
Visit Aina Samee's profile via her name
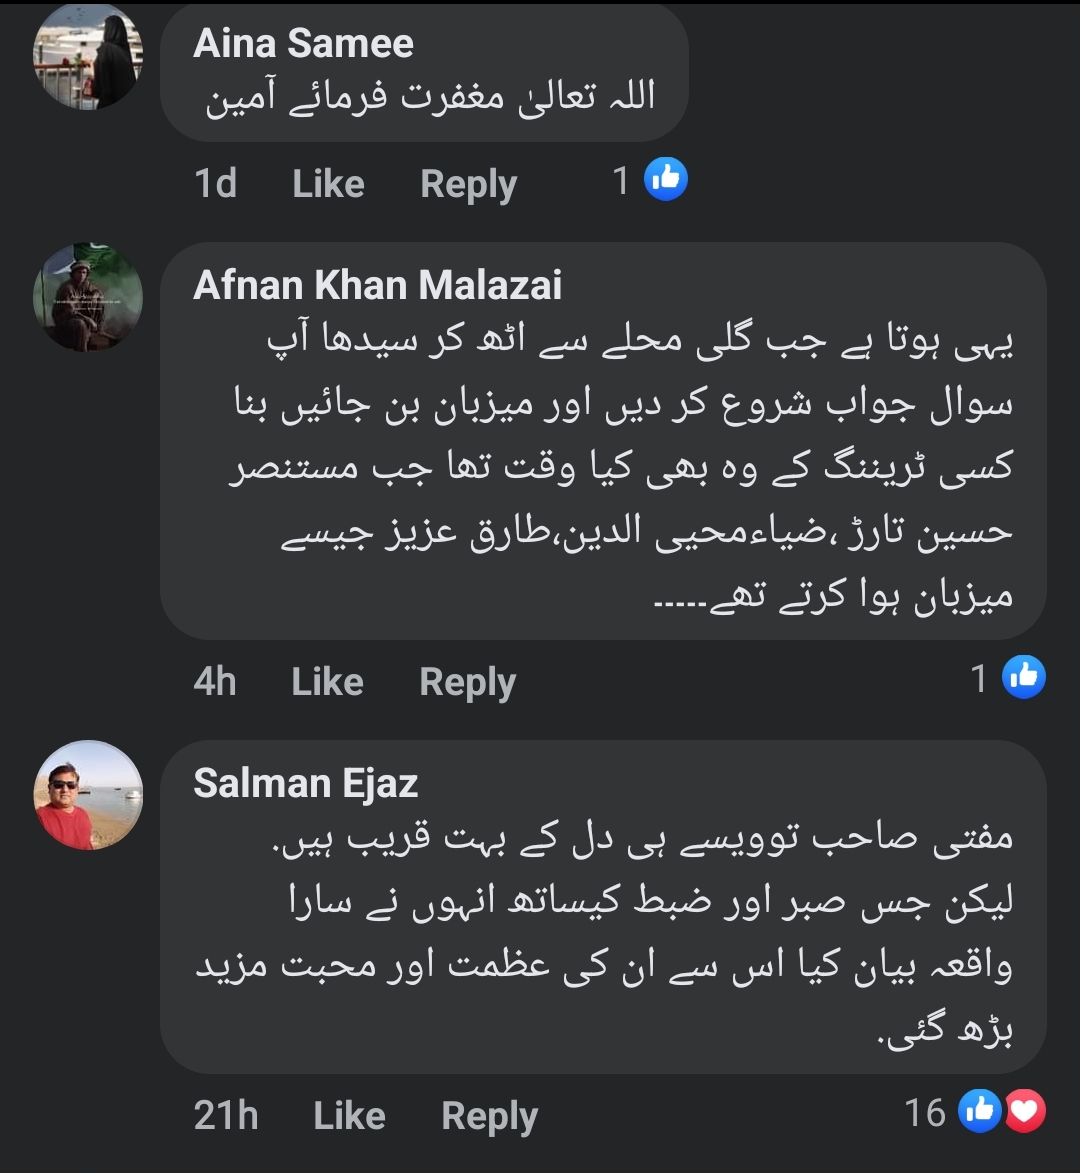[303, 43]
